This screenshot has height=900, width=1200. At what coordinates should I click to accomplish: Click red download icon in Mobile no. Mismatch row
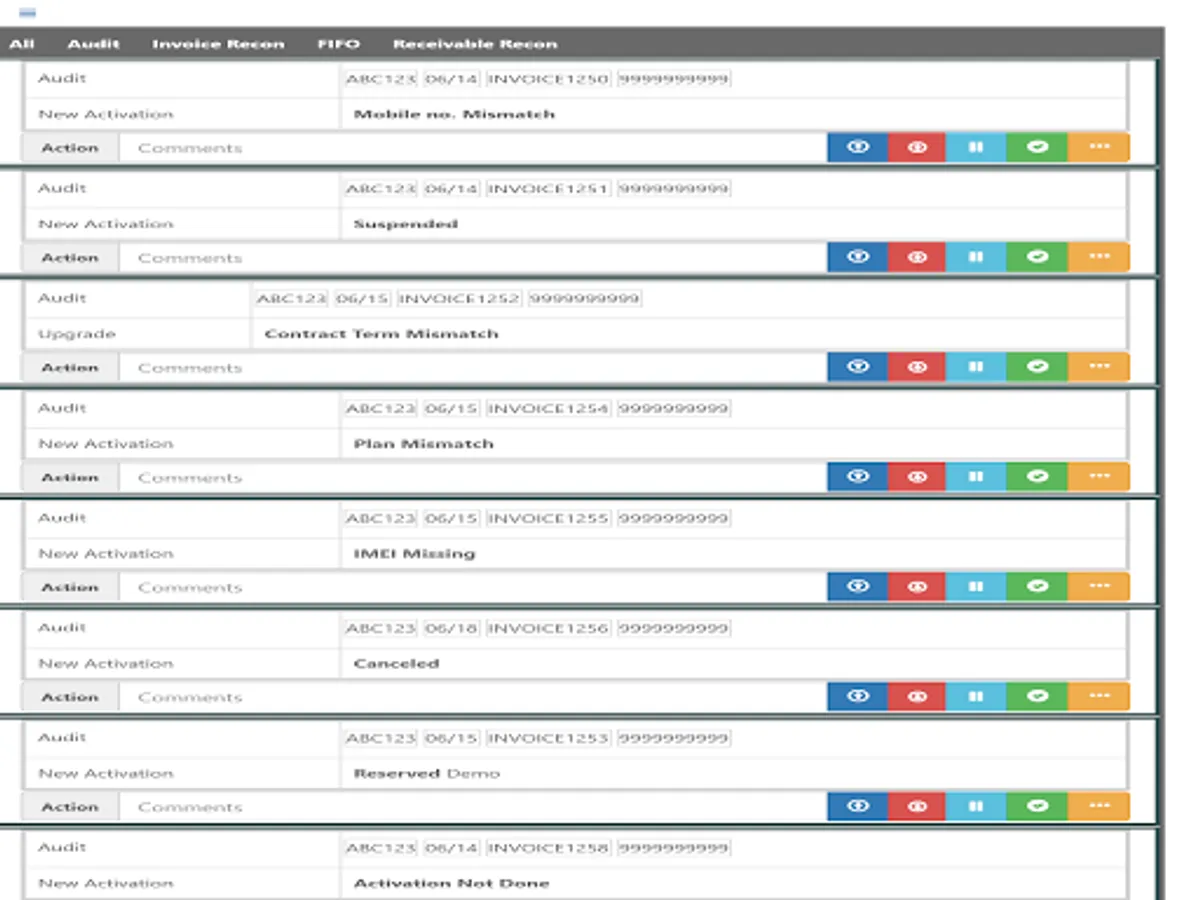pos(917,147)
